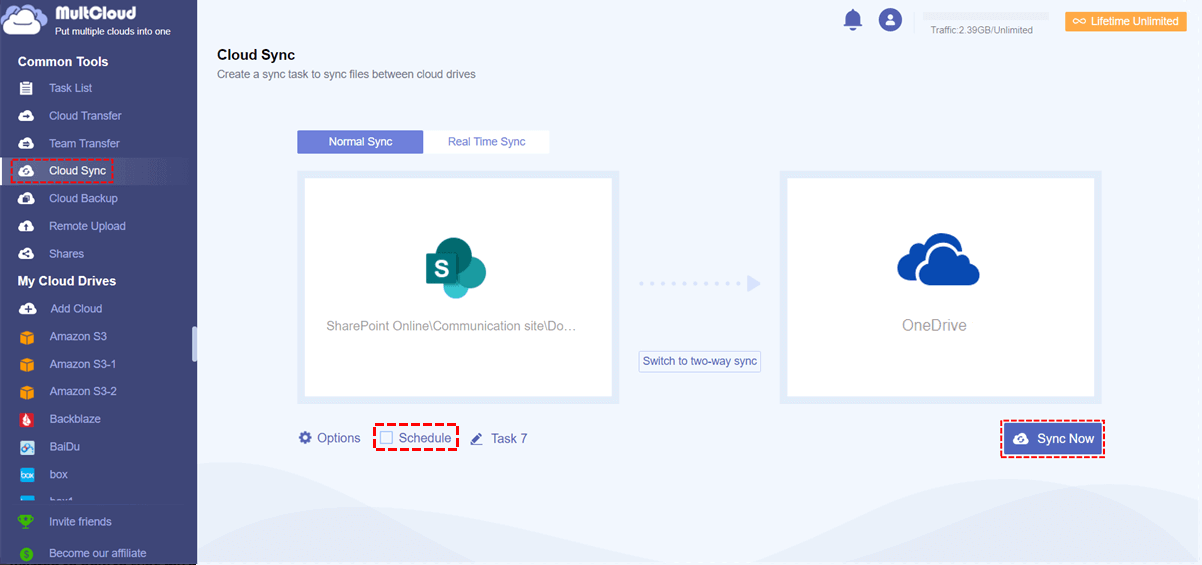Select BaiDu drive entry
This screenshot has height=565, width=1202.
click(x=65, y=447)
